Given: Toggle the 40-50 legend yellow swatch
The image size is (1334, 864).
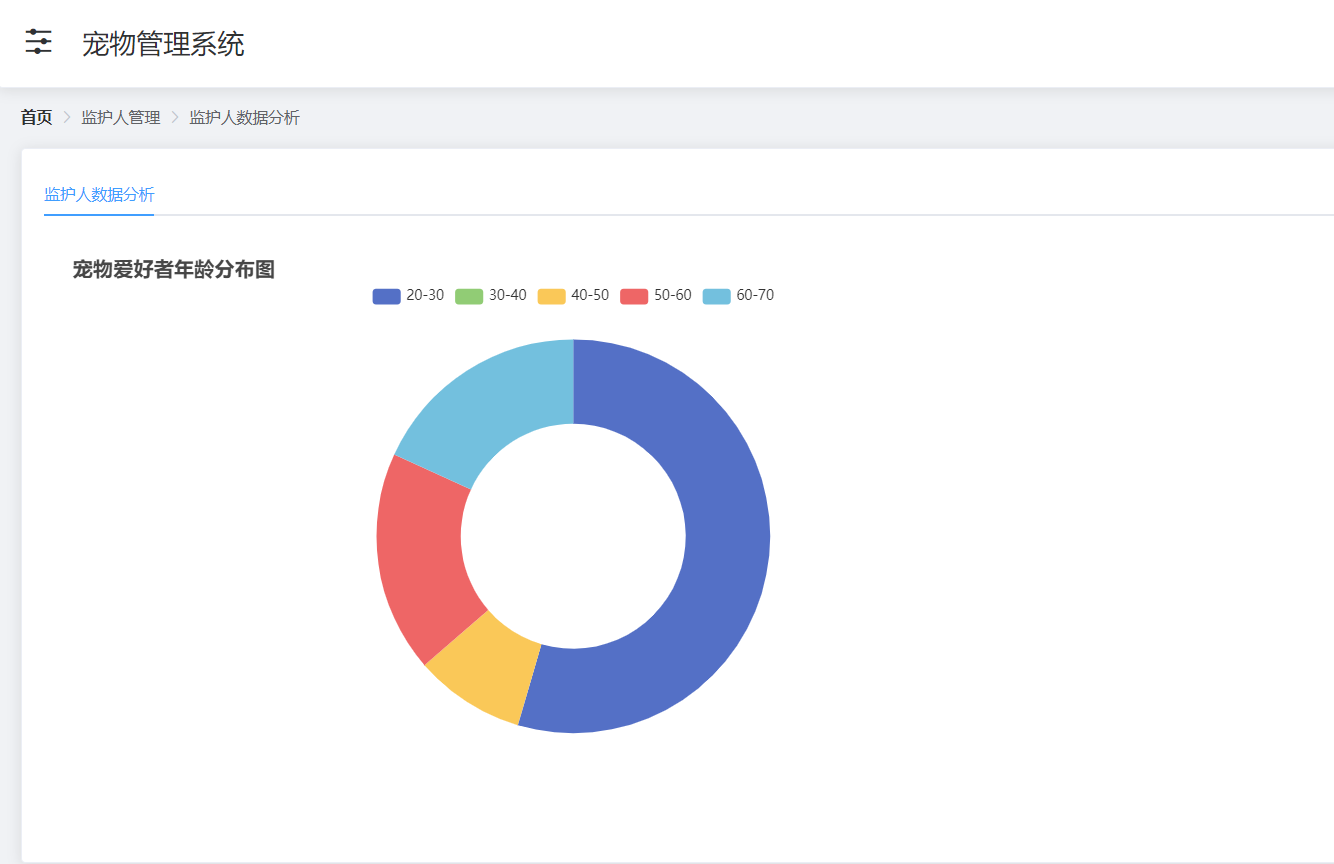Looking at the screenshot, I should click(551, 296).
